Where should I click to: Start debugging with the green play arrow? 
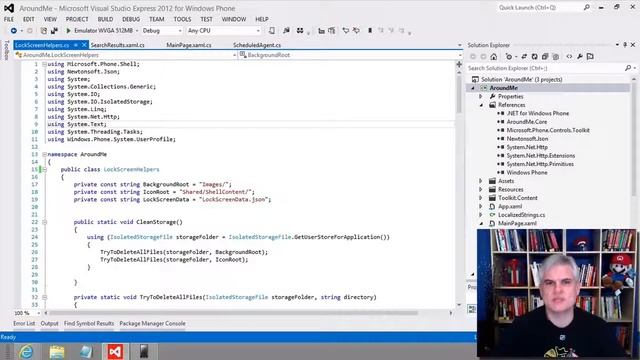coord(69,31)
